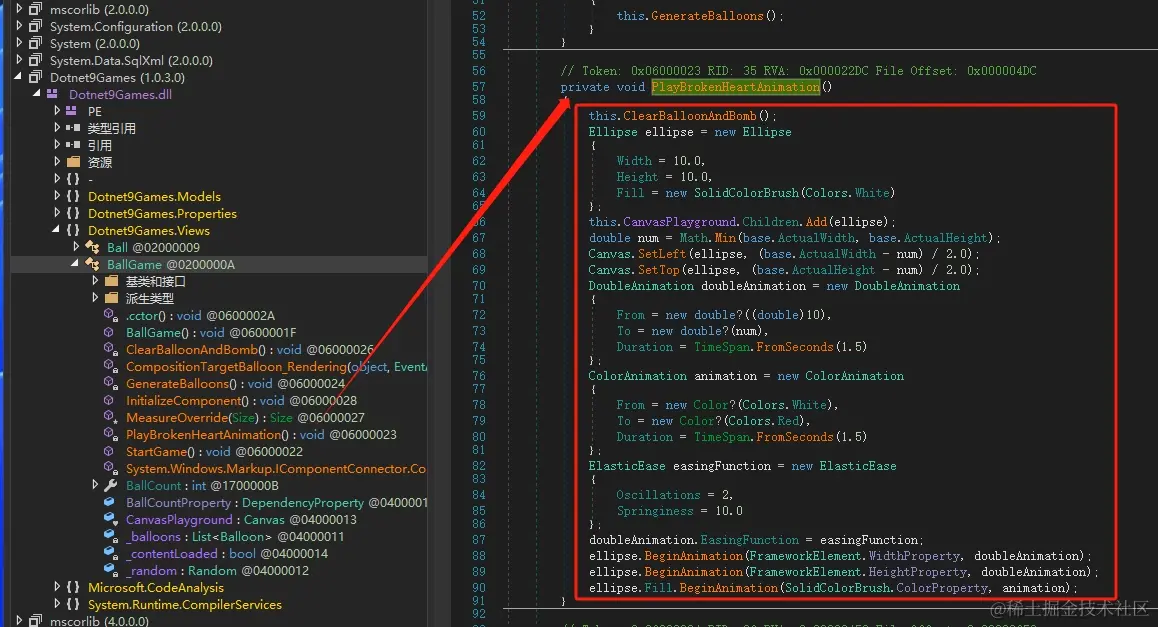Click Oscillations property on line 84
Image resolution: width=1158 pixels, height=627 pixels.
658,495
